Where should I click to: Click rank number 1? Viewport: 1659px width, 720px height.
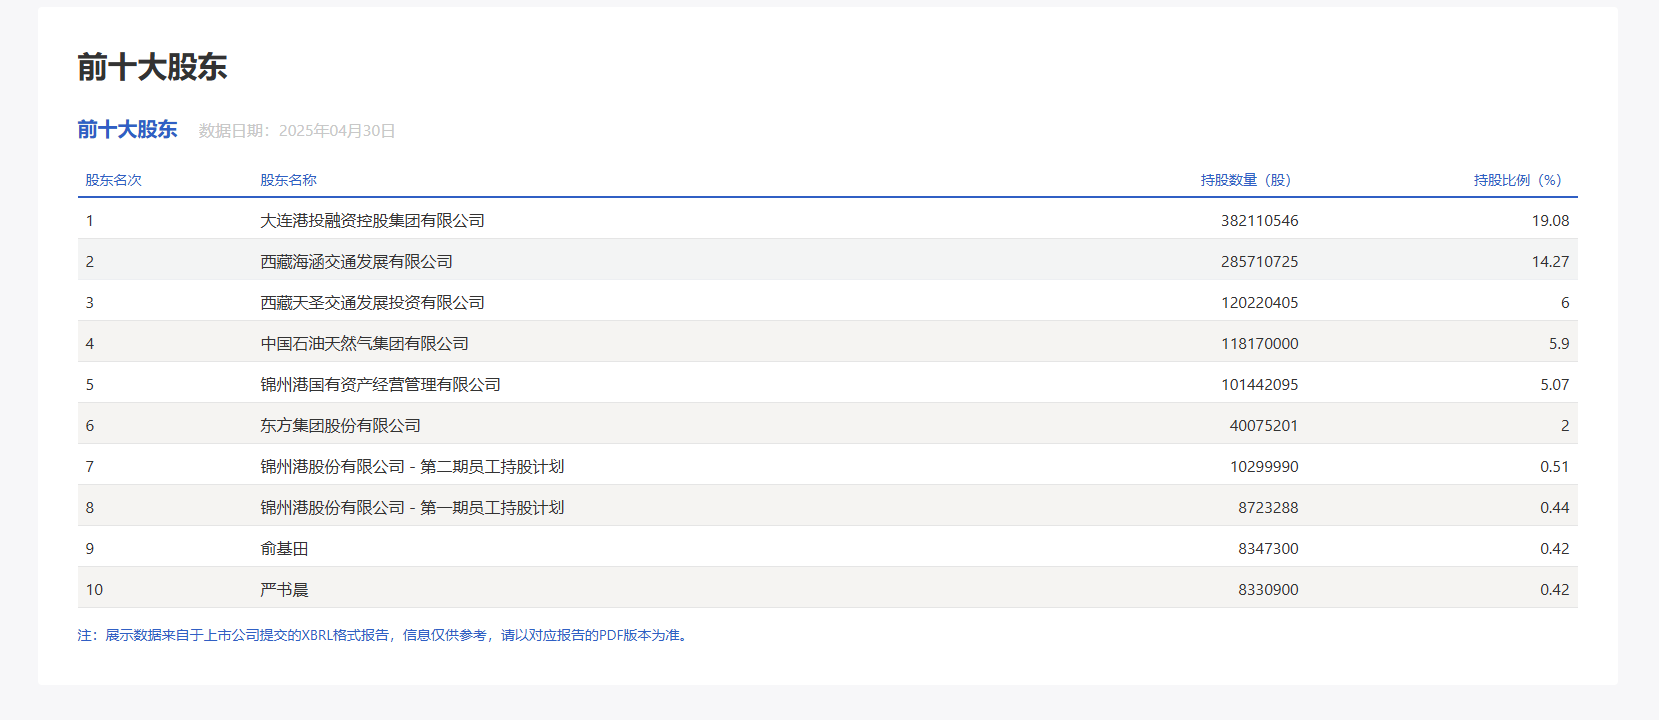tap(90, 220)
